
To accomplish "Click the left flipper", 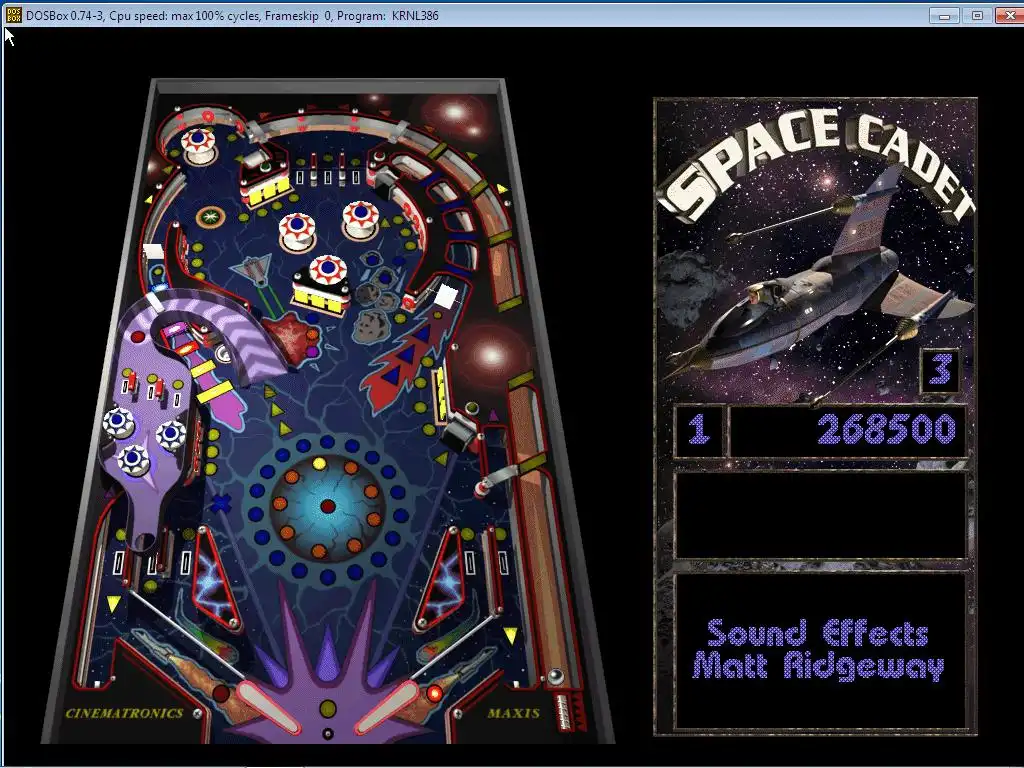I will tap(269, 707).
